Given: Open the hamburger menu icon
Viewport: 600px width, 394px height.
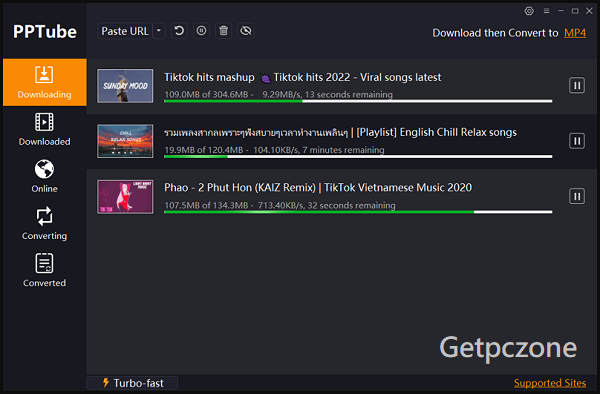Looking at the screenshot, I should (x=546, y=11).
